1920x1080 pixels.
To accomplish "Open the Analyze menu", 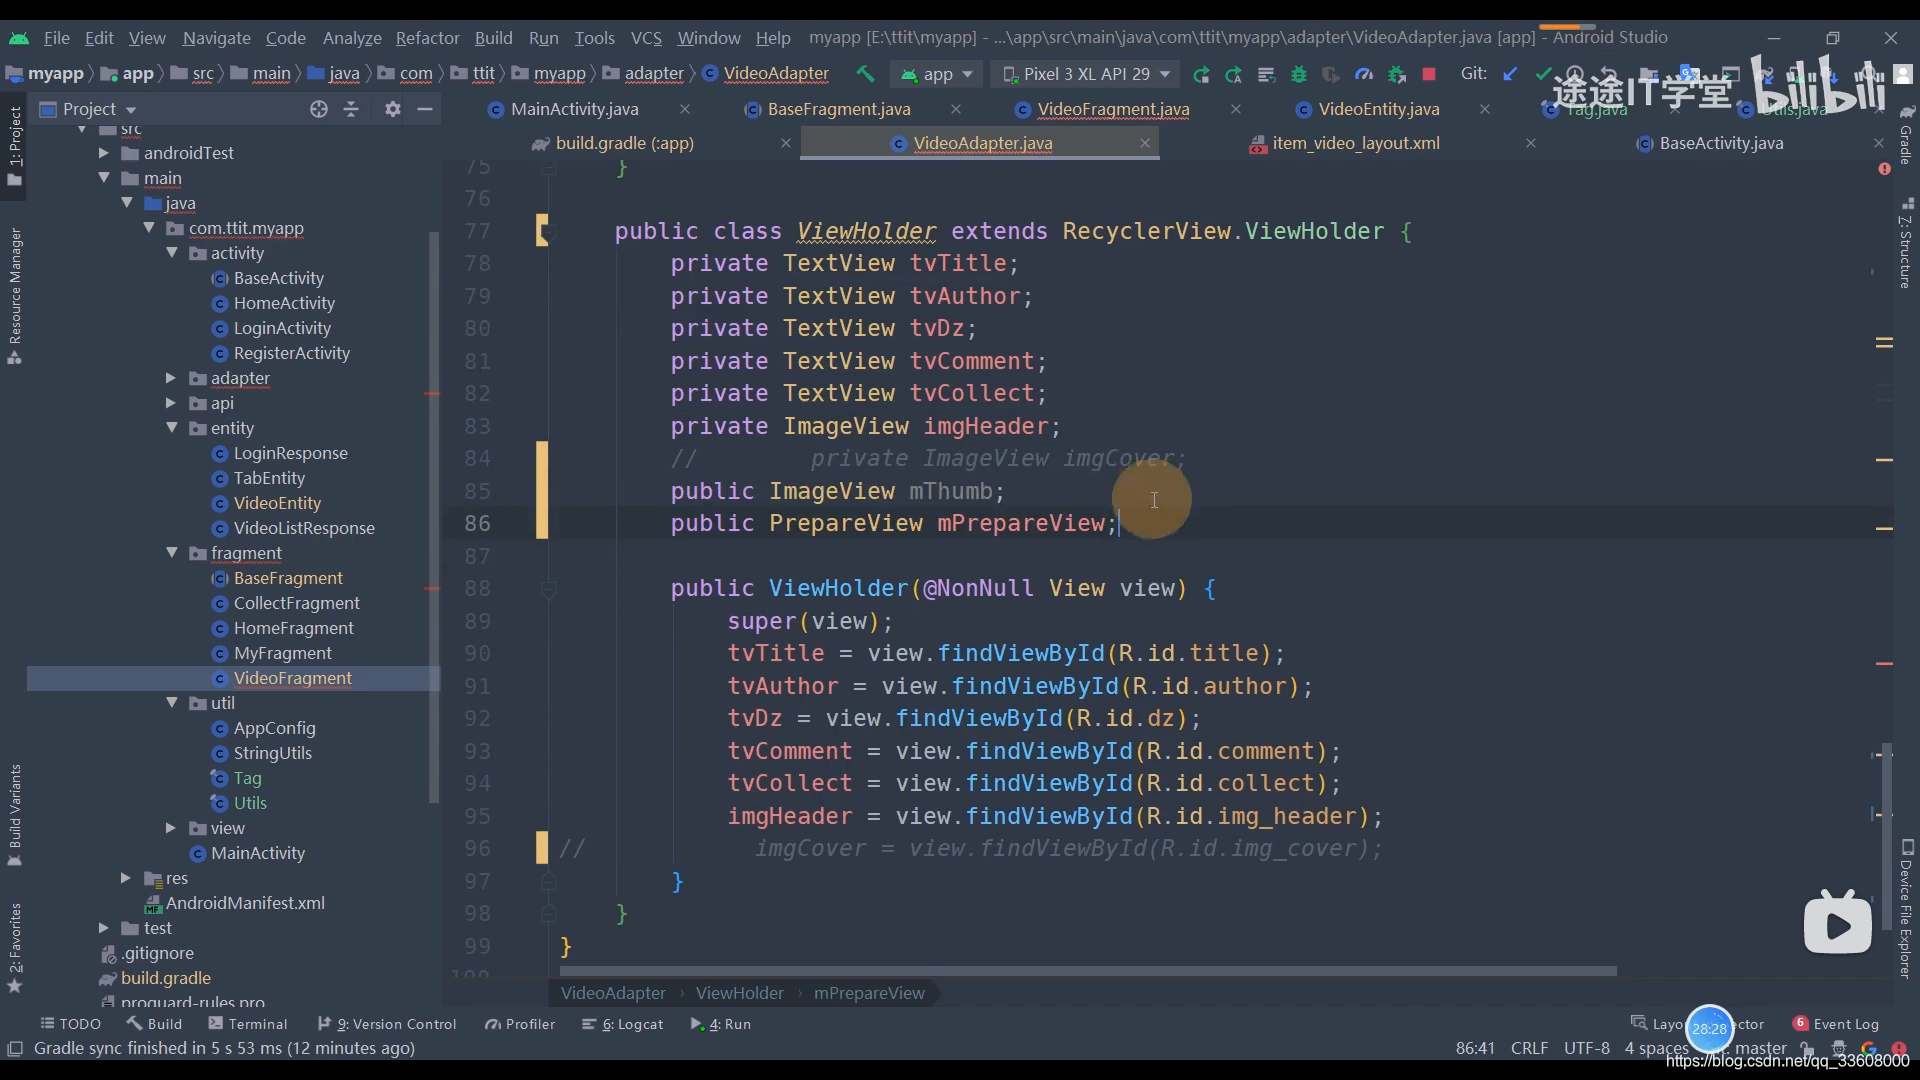I will 352,38.
